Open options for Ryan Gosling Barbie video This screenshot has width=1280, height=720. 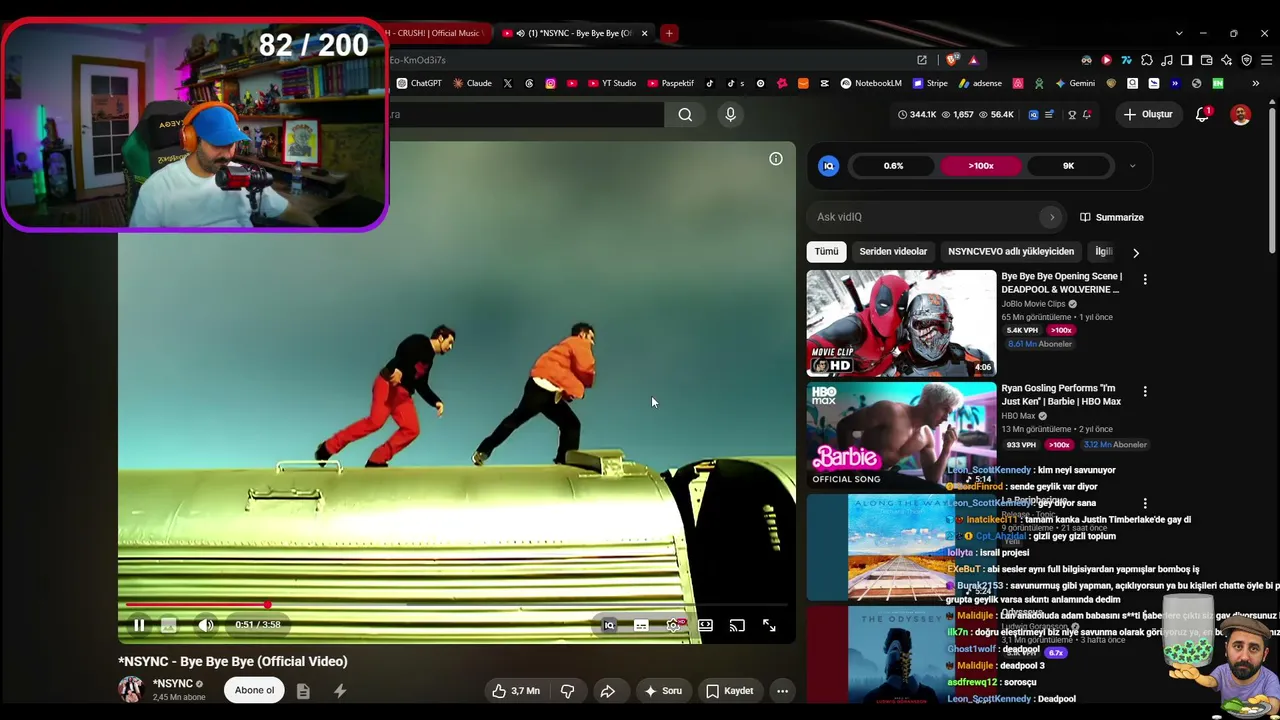[x=1145, y=392]
